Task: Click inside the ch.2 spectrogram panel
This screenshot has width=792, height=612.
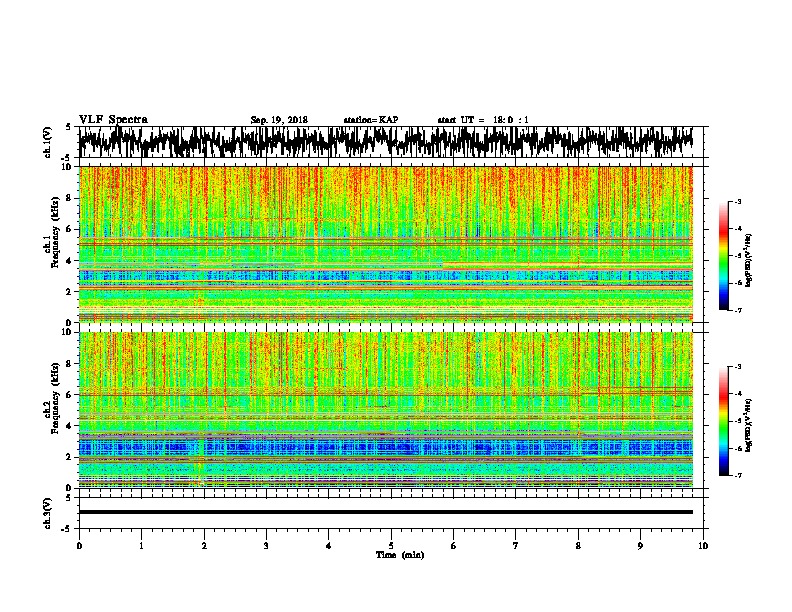Action: coord(385,410)
